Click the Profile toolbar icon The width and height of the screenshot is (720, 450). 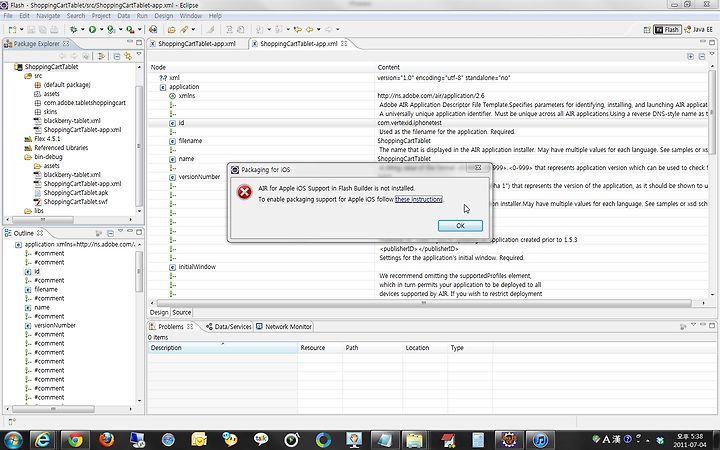(x=111, y=29)
